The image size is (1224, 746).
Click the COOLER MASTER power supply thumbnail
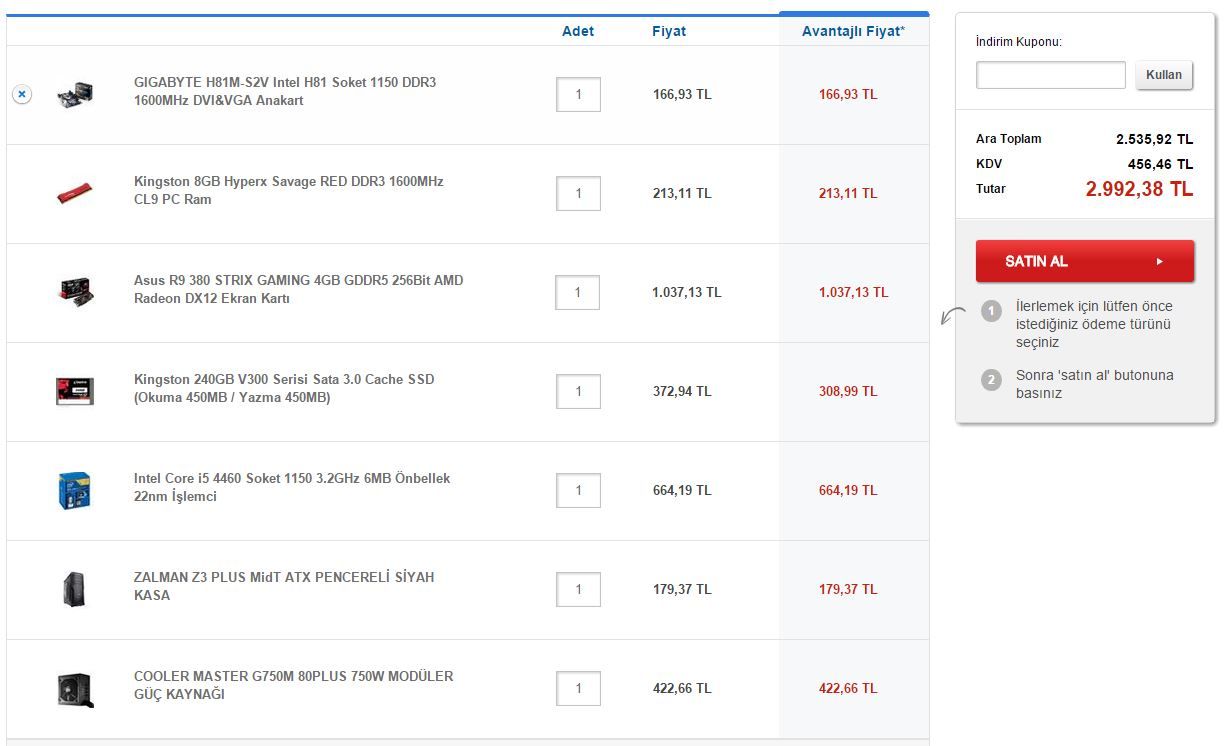(x=75, y=689)
